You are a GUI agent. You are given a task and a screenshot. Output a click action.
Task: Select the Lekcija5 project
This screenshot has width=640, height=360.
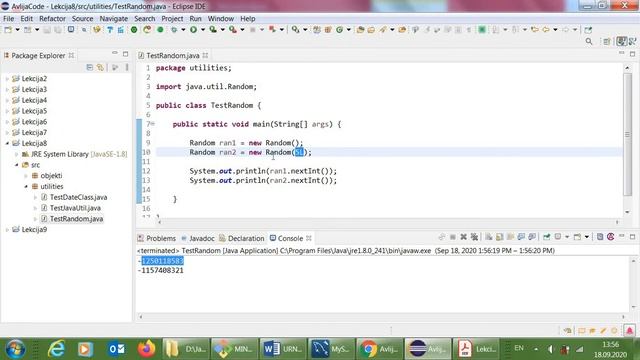point(34,111)
